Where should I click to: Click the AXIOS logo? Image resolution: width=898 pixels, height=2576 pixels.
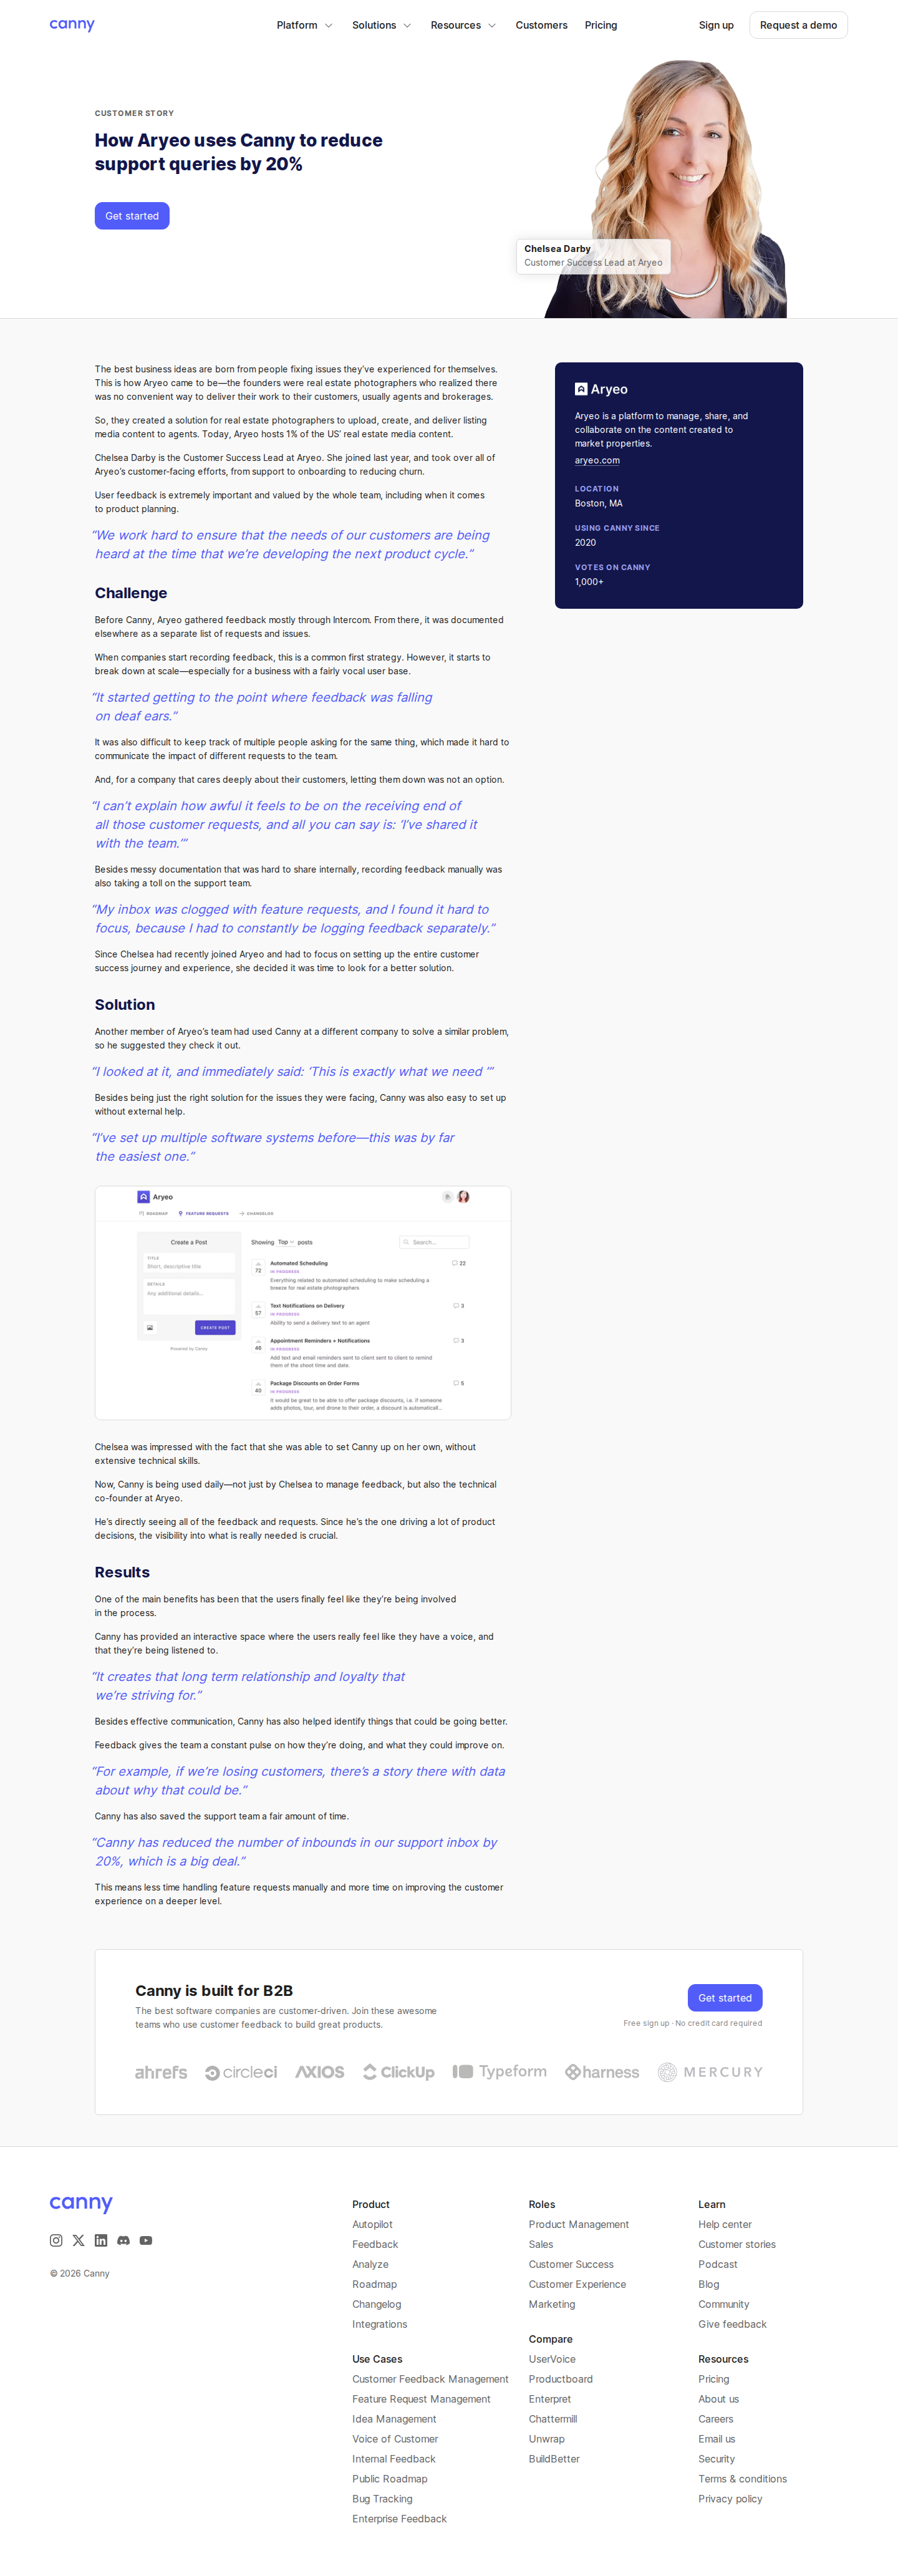tap(320, 2072)
